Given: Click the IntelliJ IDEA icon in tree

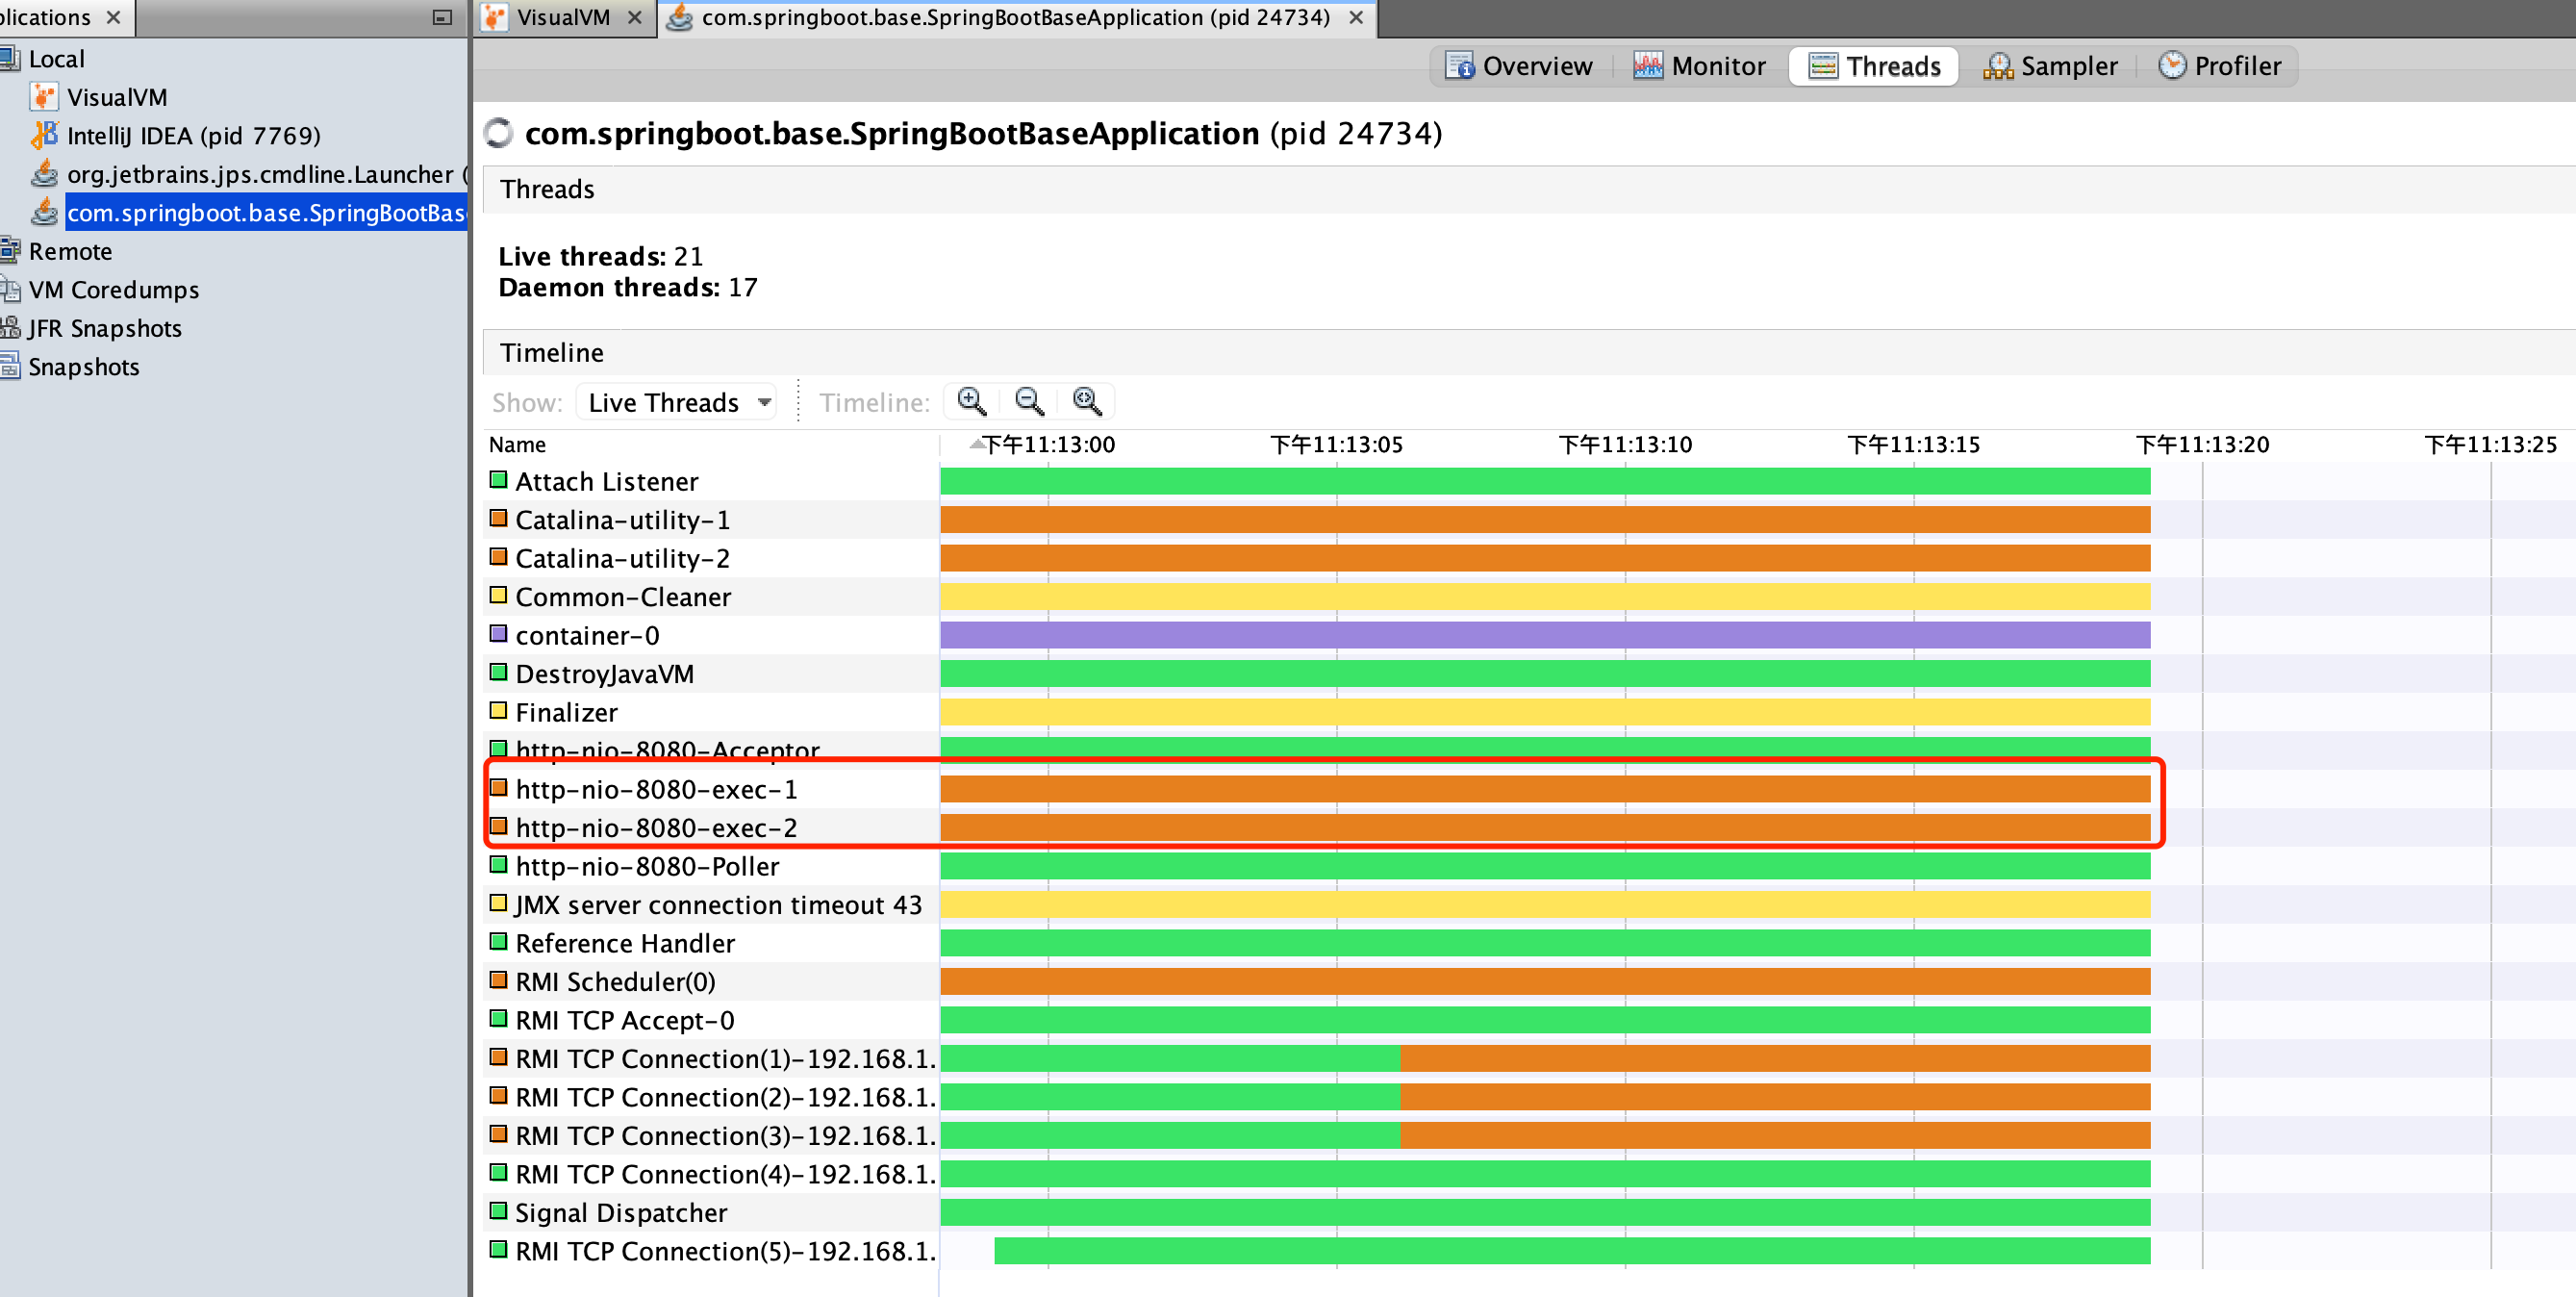Looking at the screenshot, I should tap(44, 135).
